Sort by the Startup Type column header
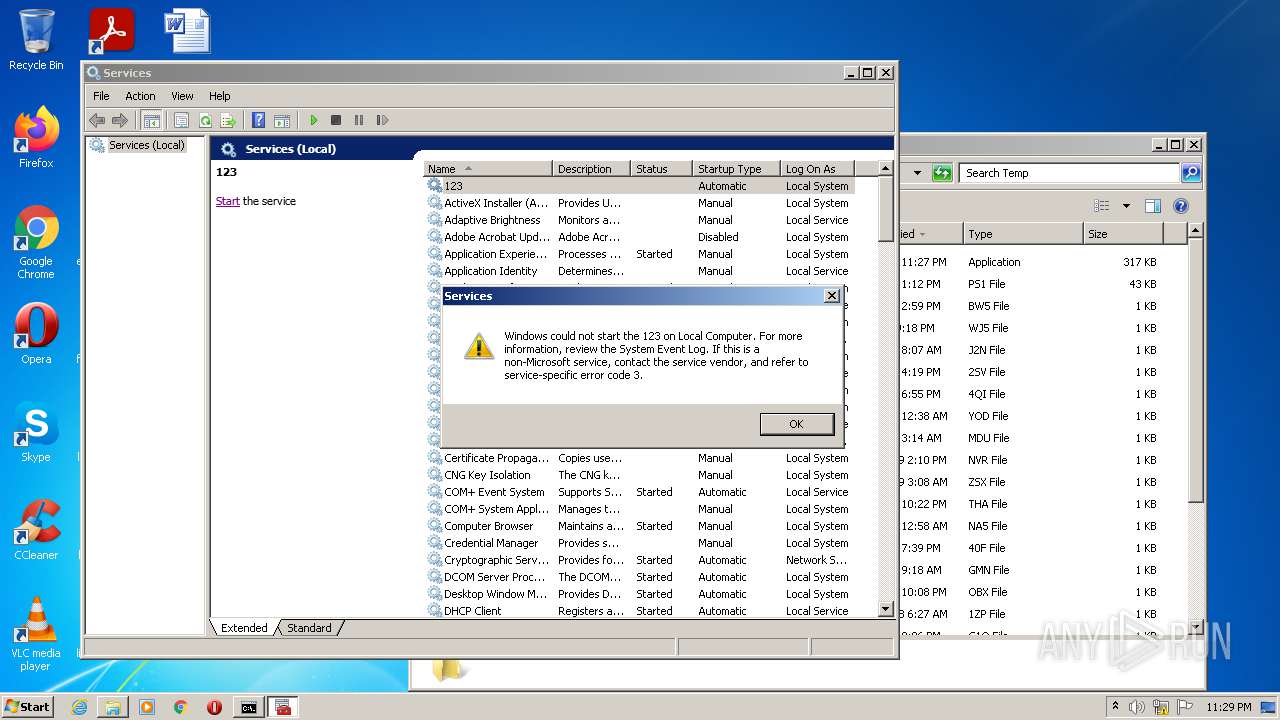Viewport: 1280px width, 720px height. pos(736,168)
